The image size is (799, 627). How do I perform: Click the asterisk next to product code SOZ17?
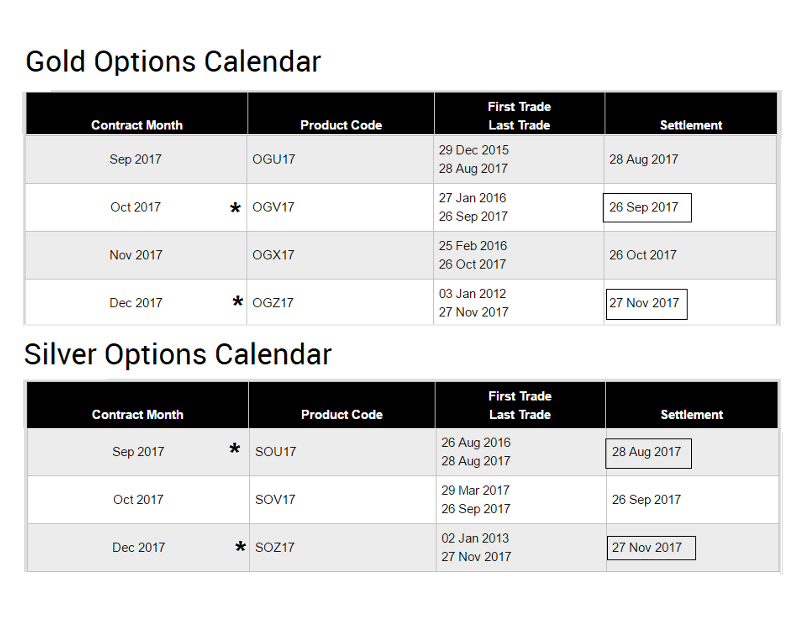click(240, 548)
